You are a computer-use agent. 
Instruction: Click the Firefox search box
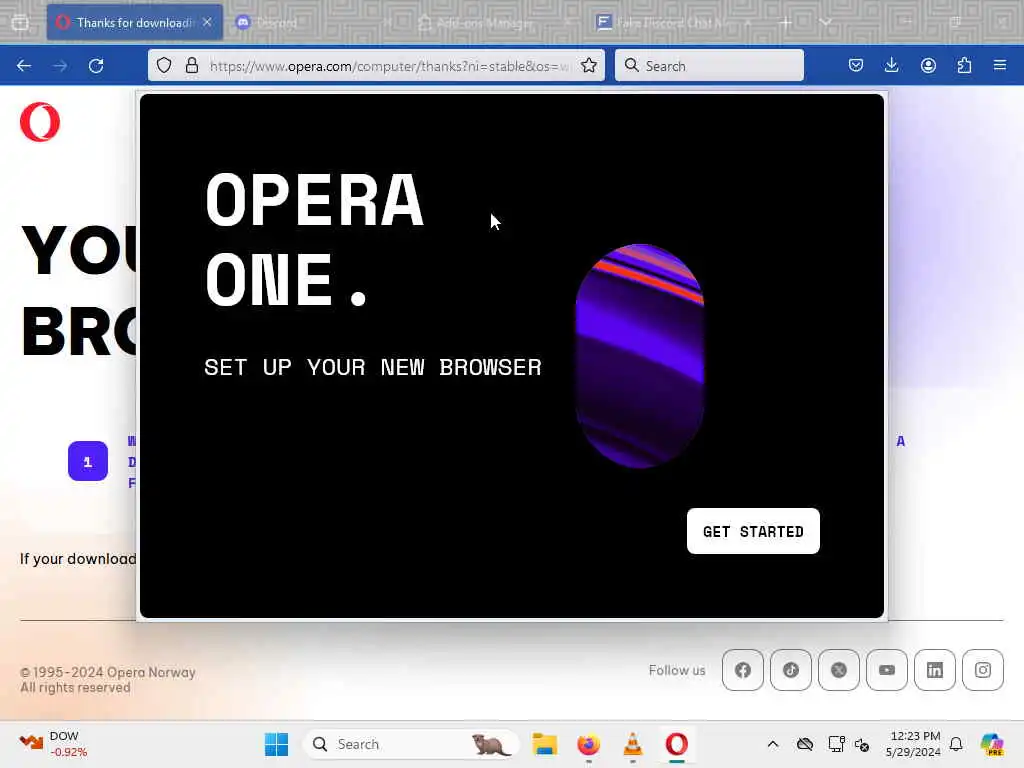(x=709, y=65)
